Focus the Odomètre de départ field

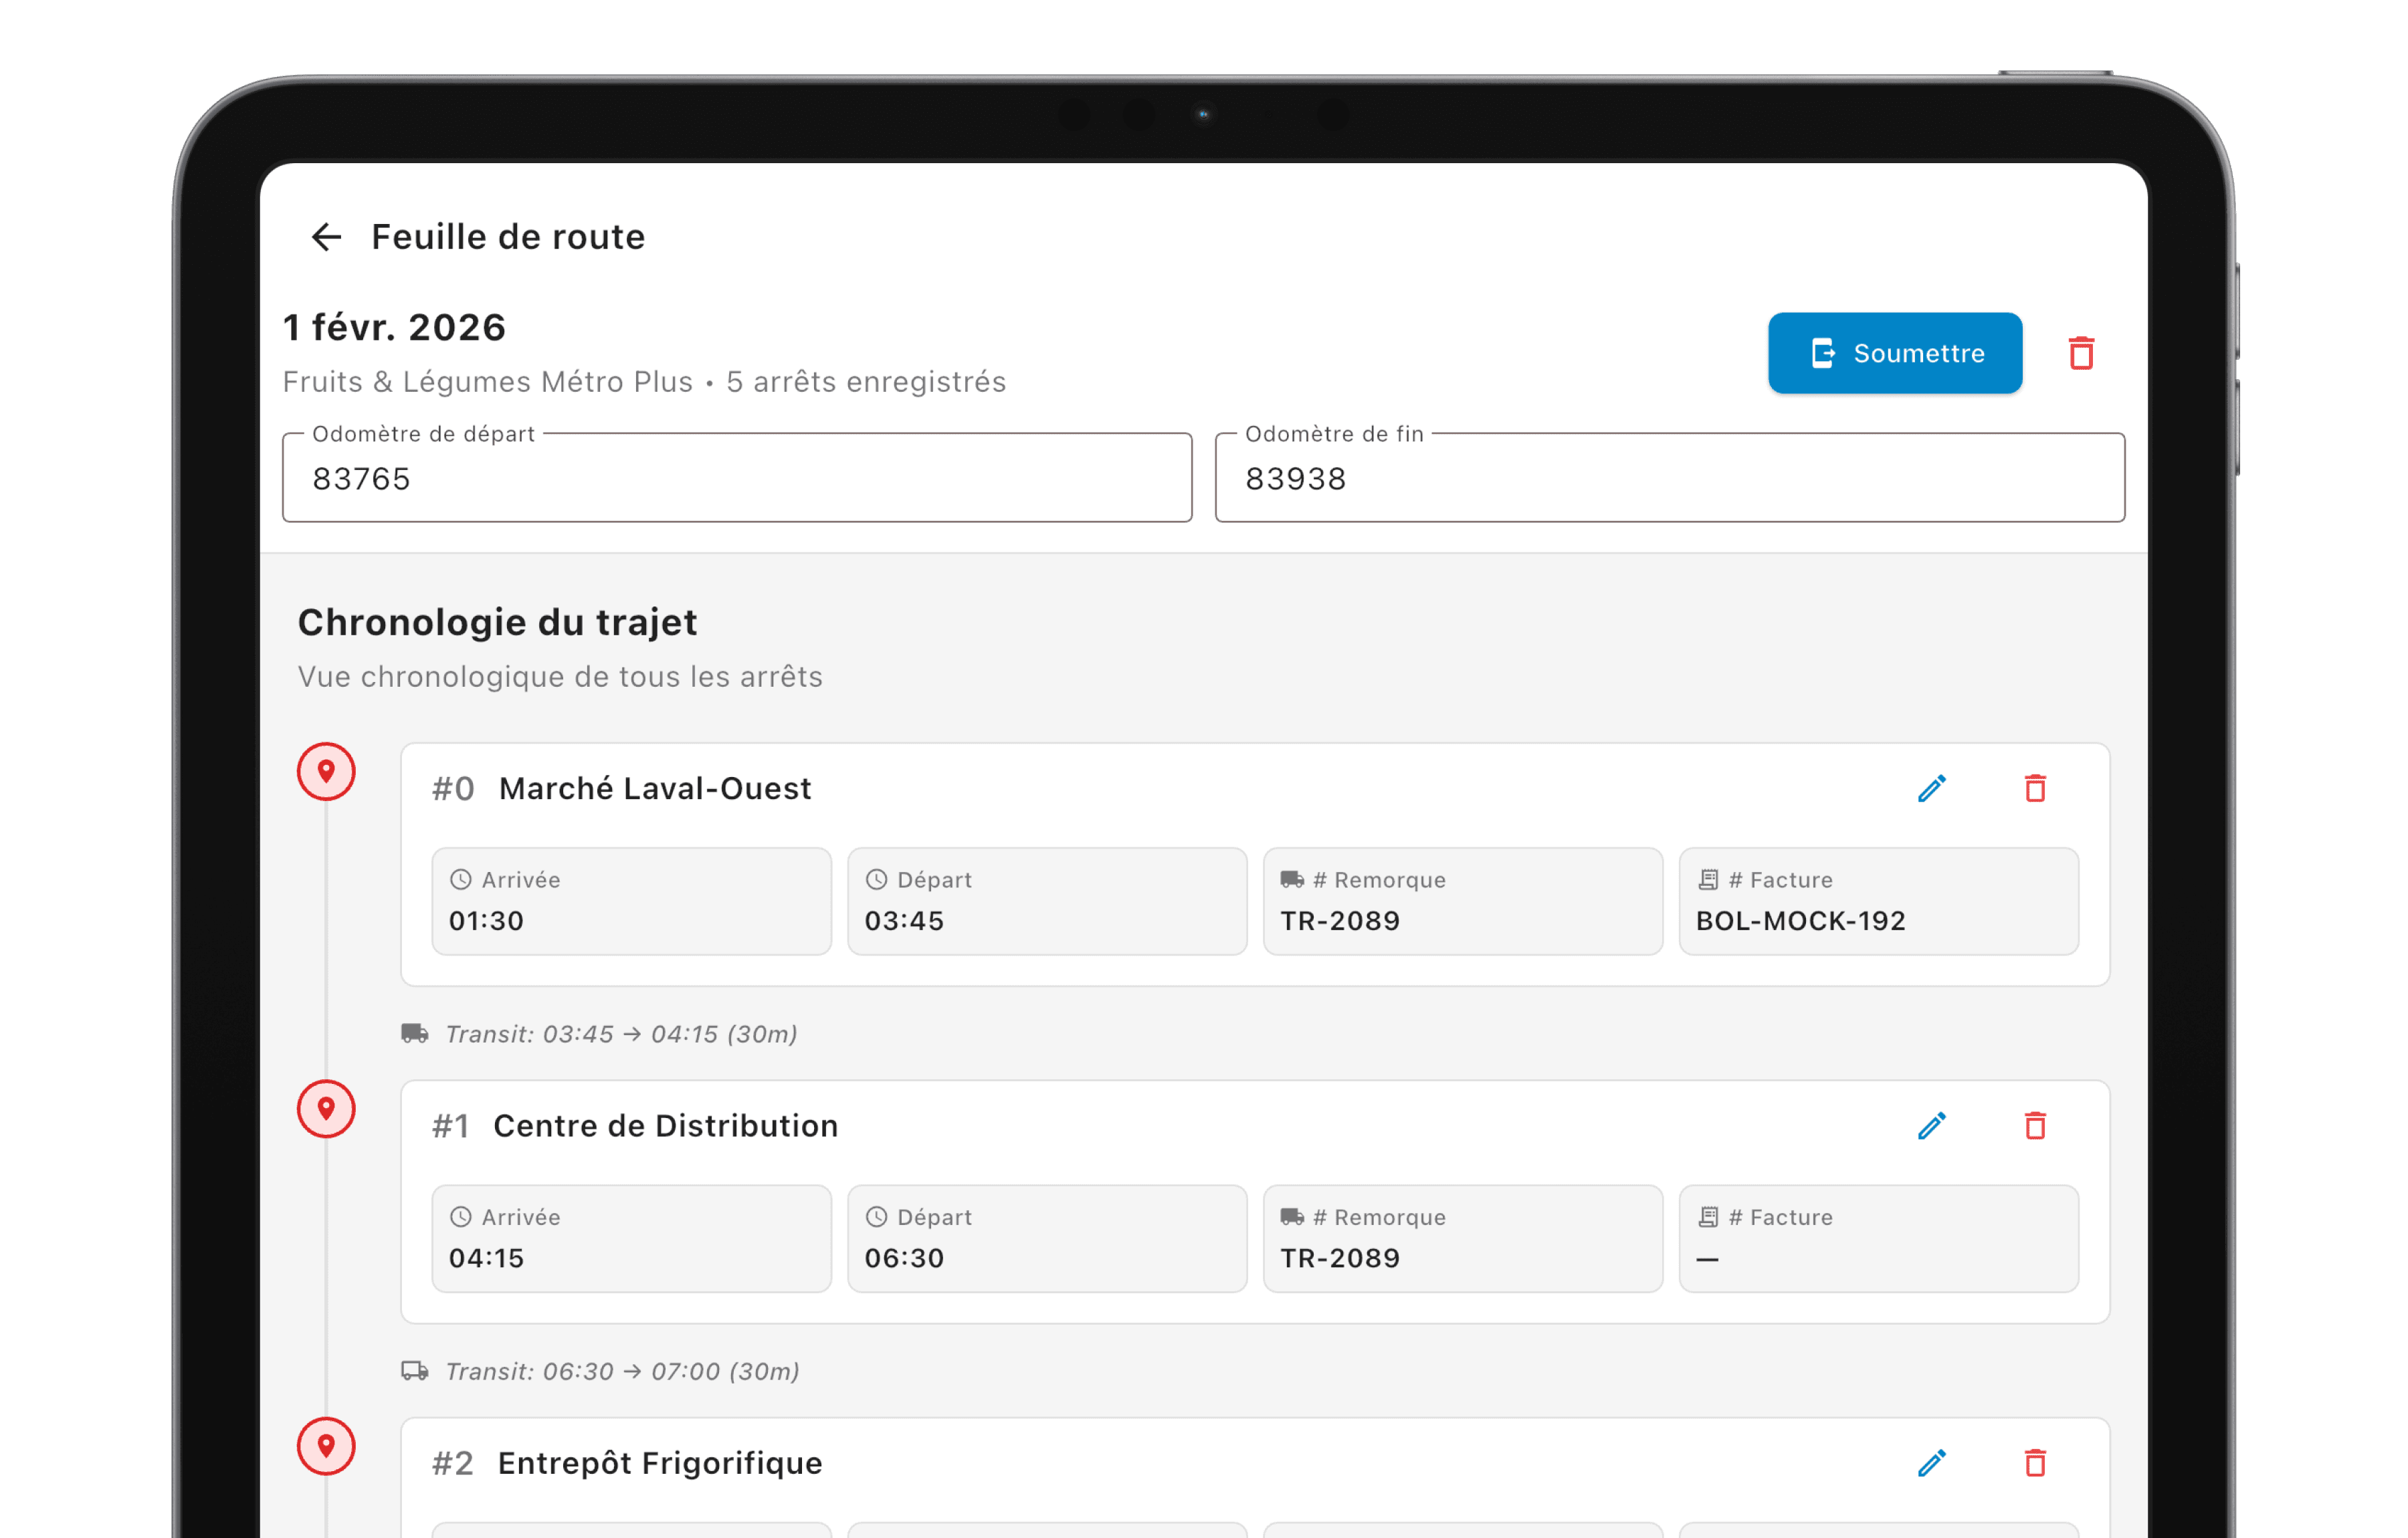(737, 479)
